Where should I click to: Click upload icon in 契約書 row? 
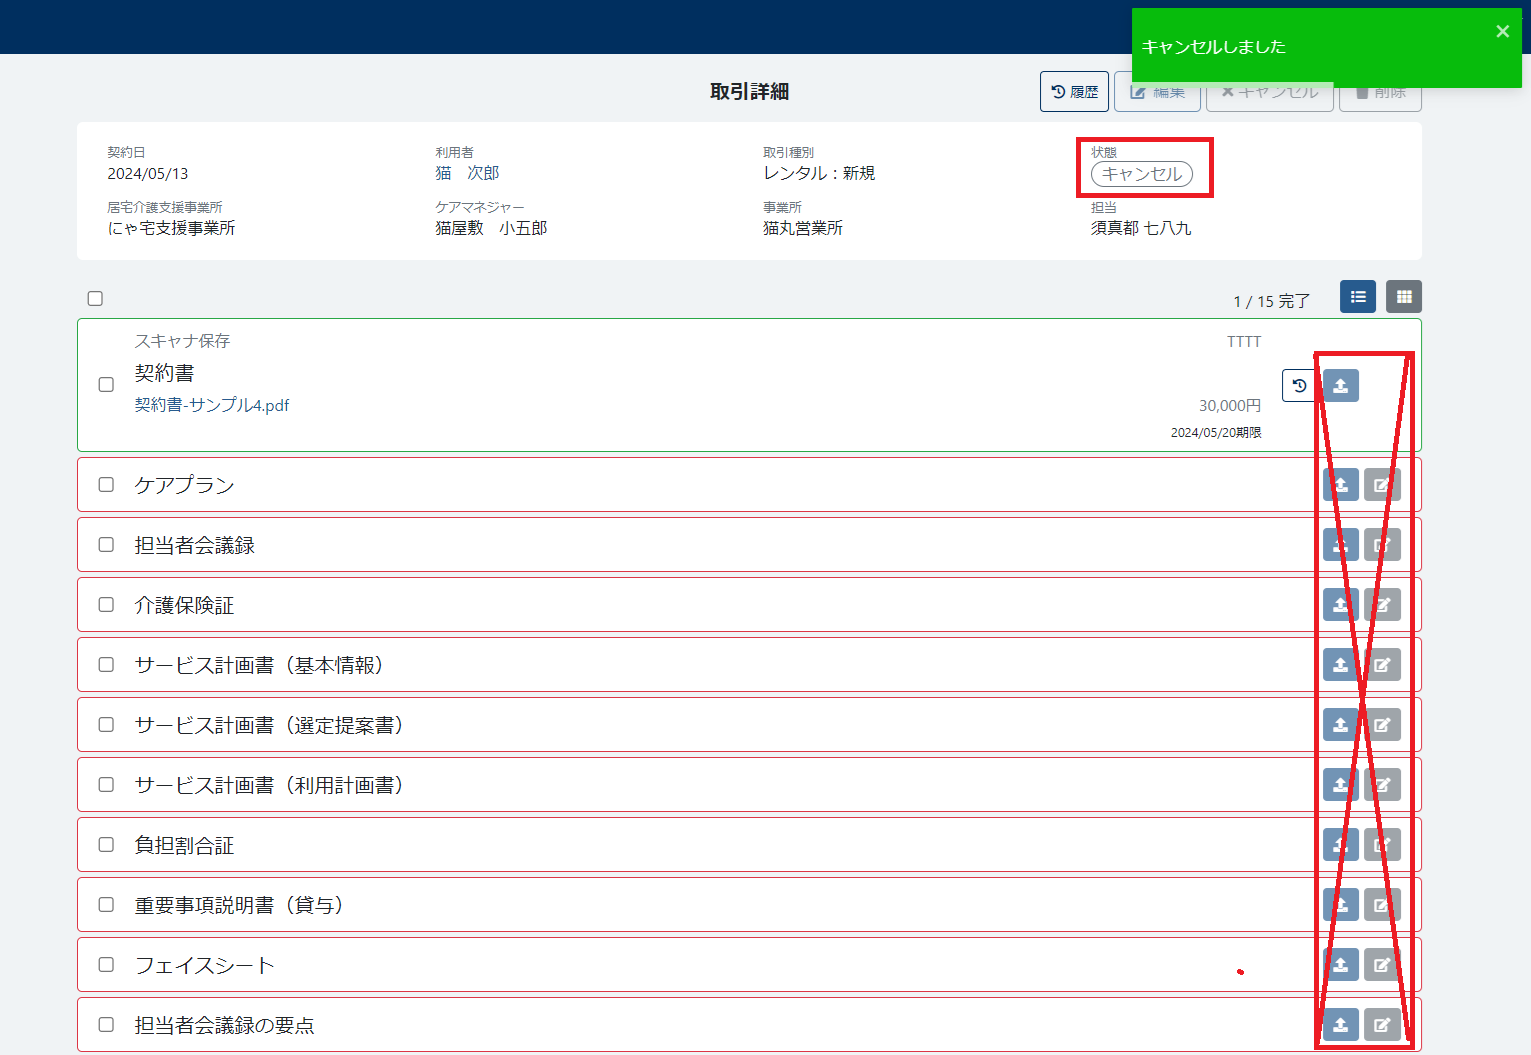pos(1340,385)
